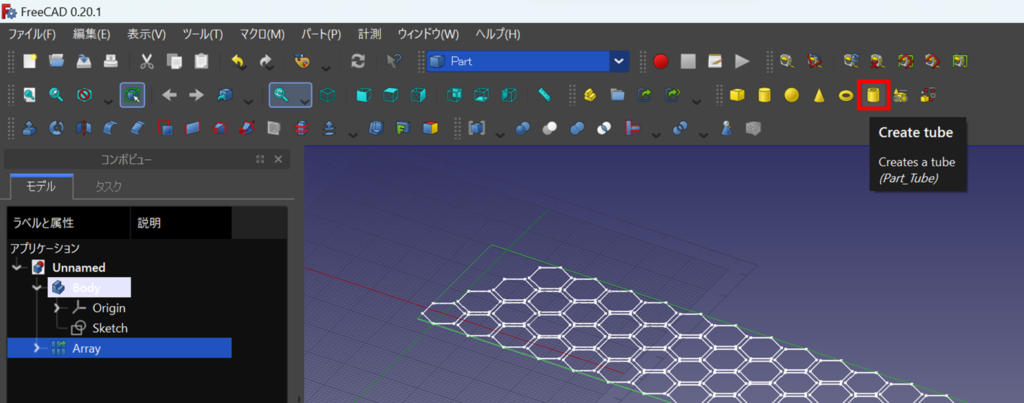Click the Check Geometry icon
Image resolution: width=1024 pixels, height=403 pixels.
click(x=726, y=129)
